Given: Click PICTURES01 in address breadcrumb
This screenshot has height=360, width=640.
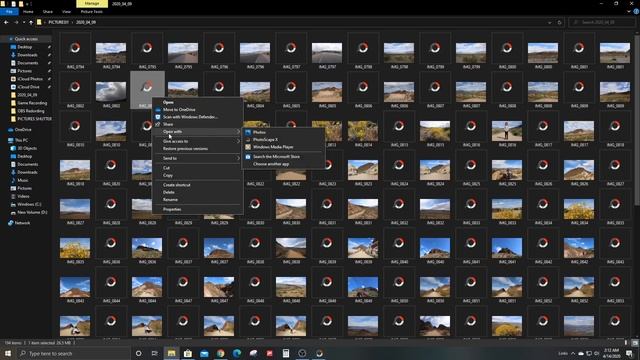Looking at the screenshot, I should 58,22.
